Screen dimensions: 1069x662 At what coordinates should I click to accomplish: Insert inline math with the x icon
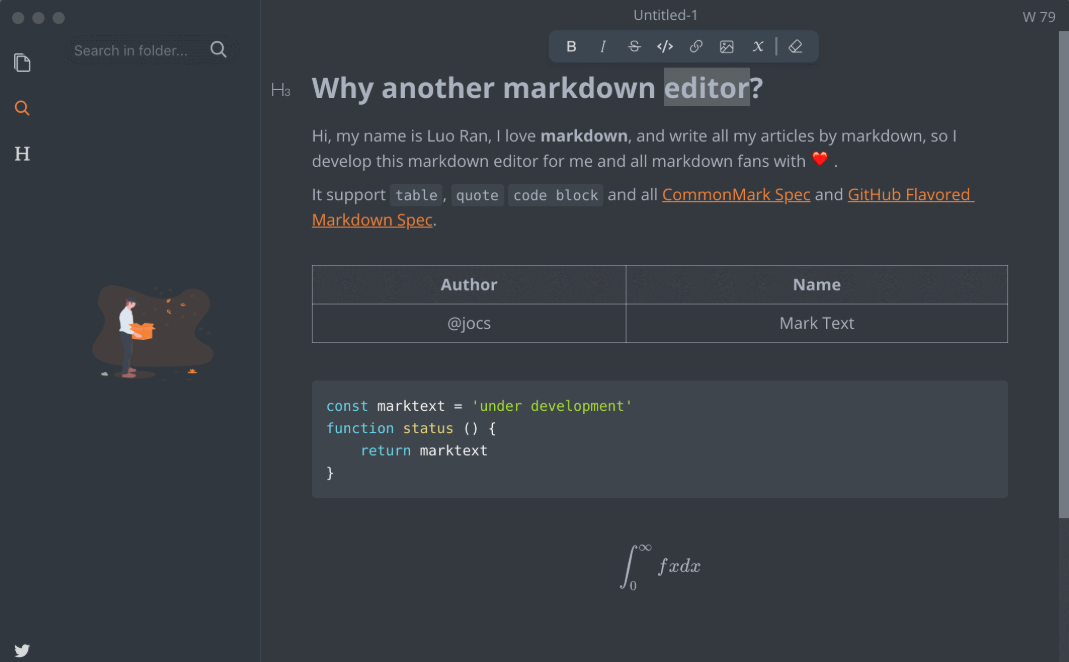tap(757, 46)
